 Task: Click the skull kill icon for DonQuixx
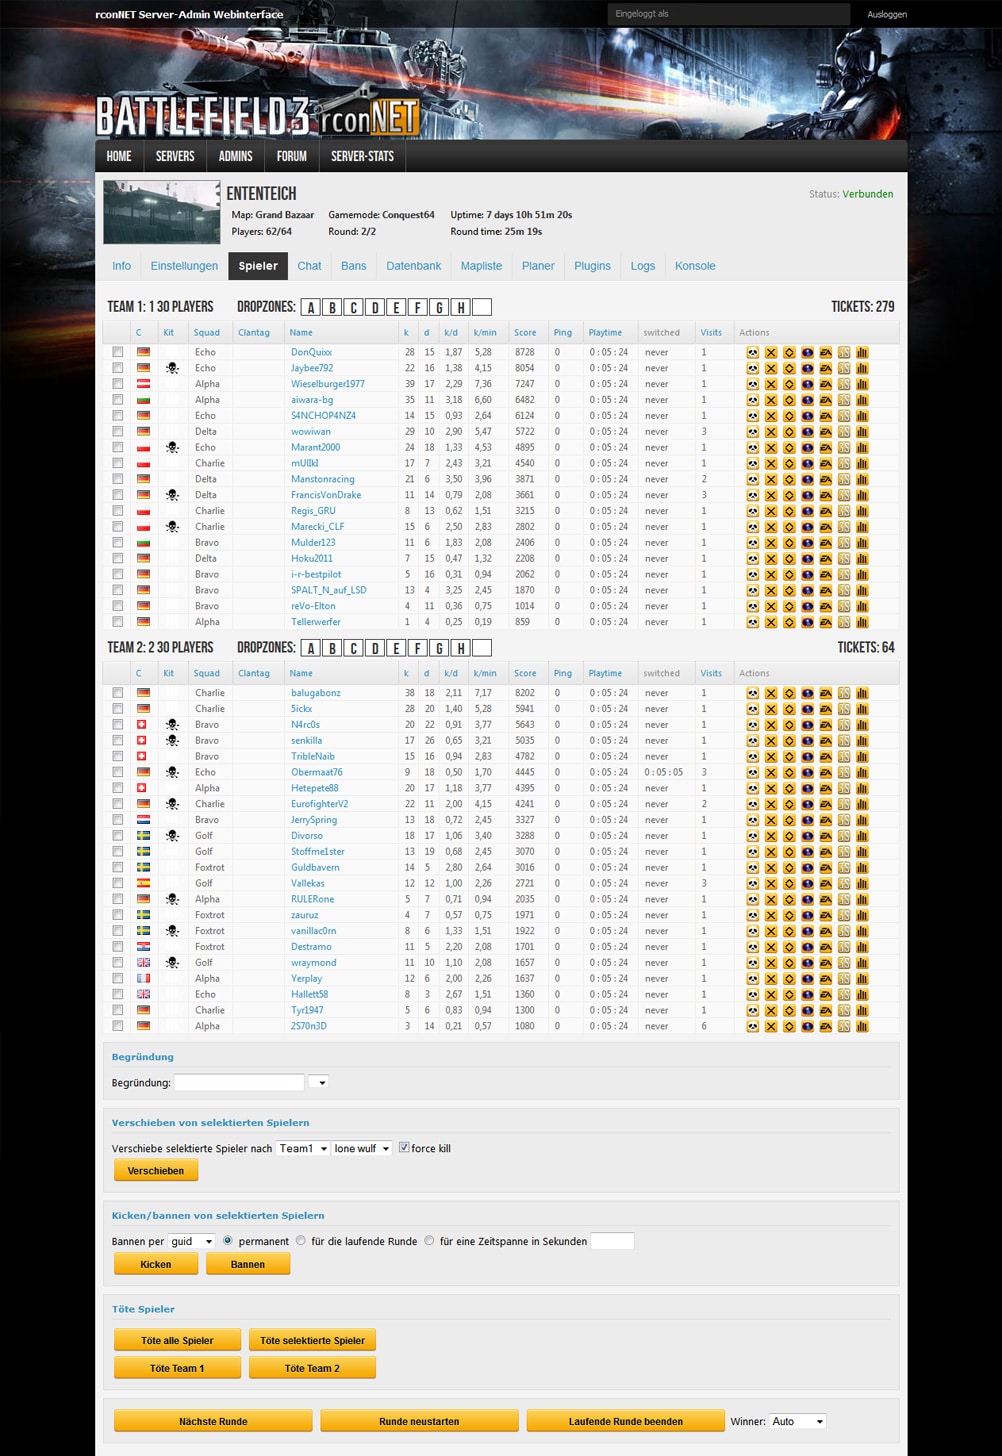click(x=752, y=353)
